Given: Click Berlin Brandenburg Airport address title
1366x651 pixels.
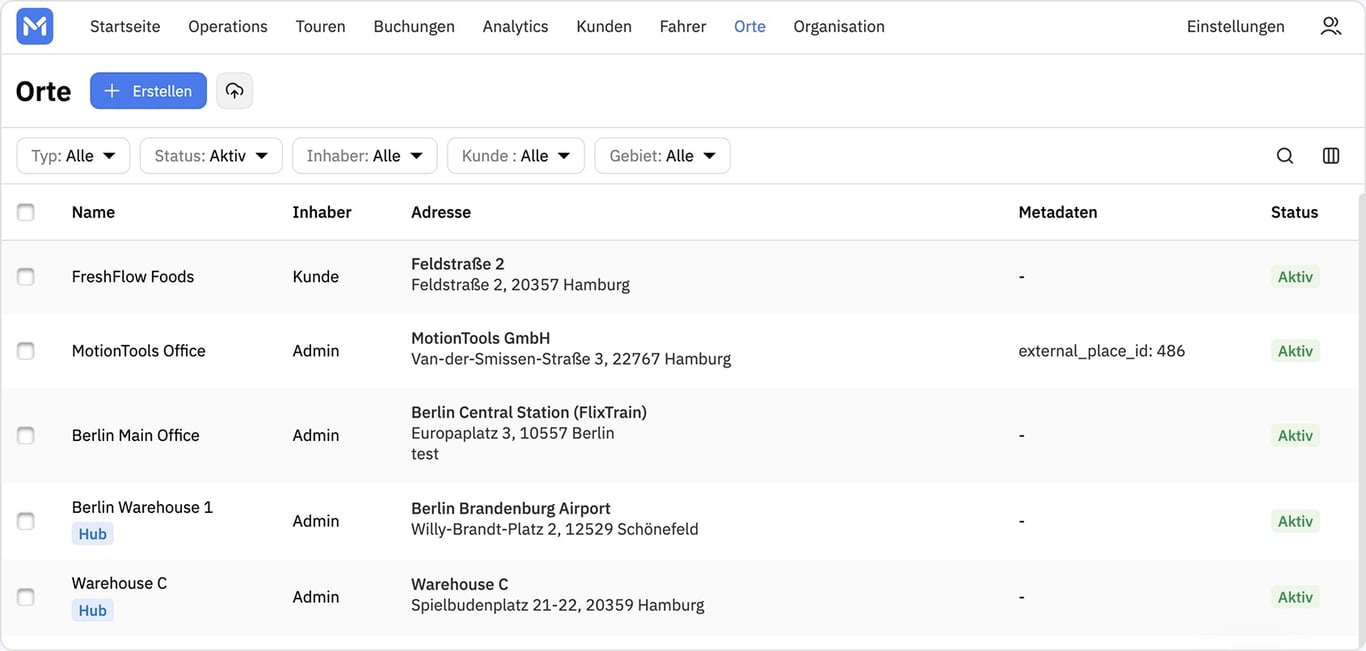Looking at the screenshot, I should [x=511, y=508].
